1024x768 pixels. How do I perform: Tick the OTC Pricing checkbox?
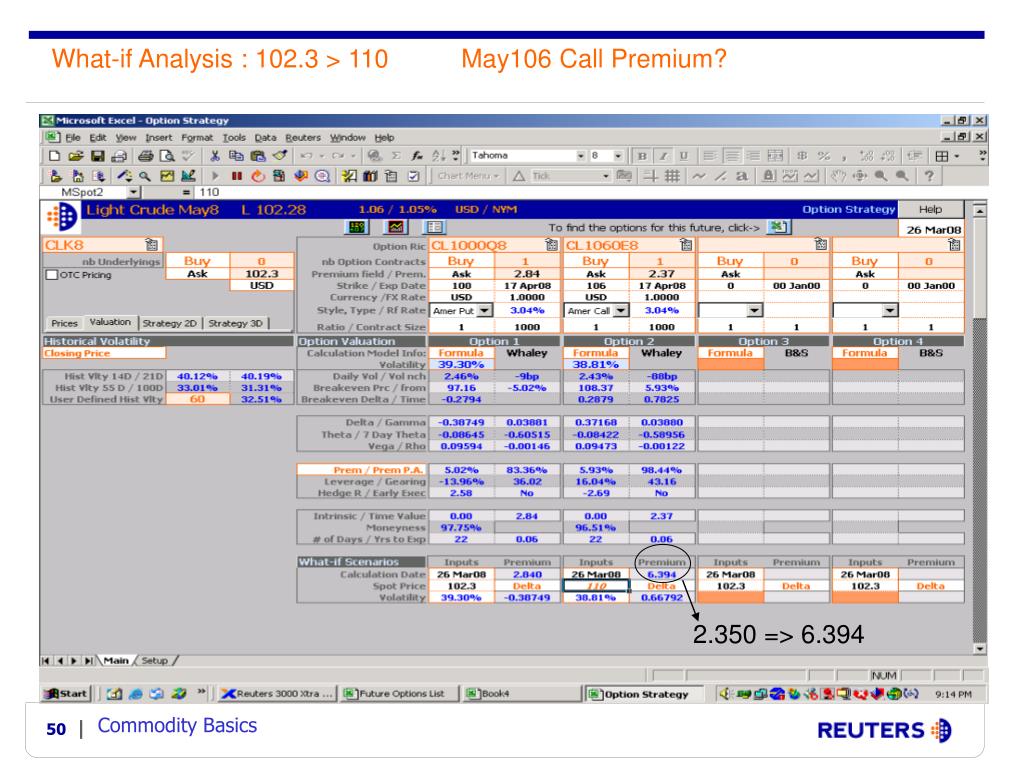pos(52,275)
